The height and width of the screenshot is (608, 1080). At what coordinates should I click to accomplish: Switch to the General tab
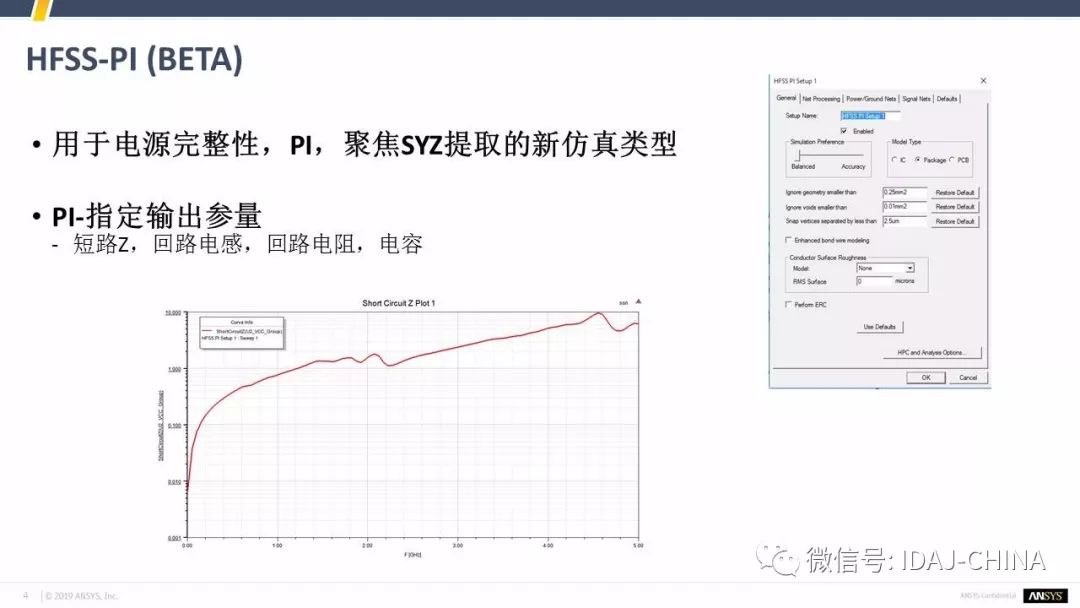click(x=786, y=98)
